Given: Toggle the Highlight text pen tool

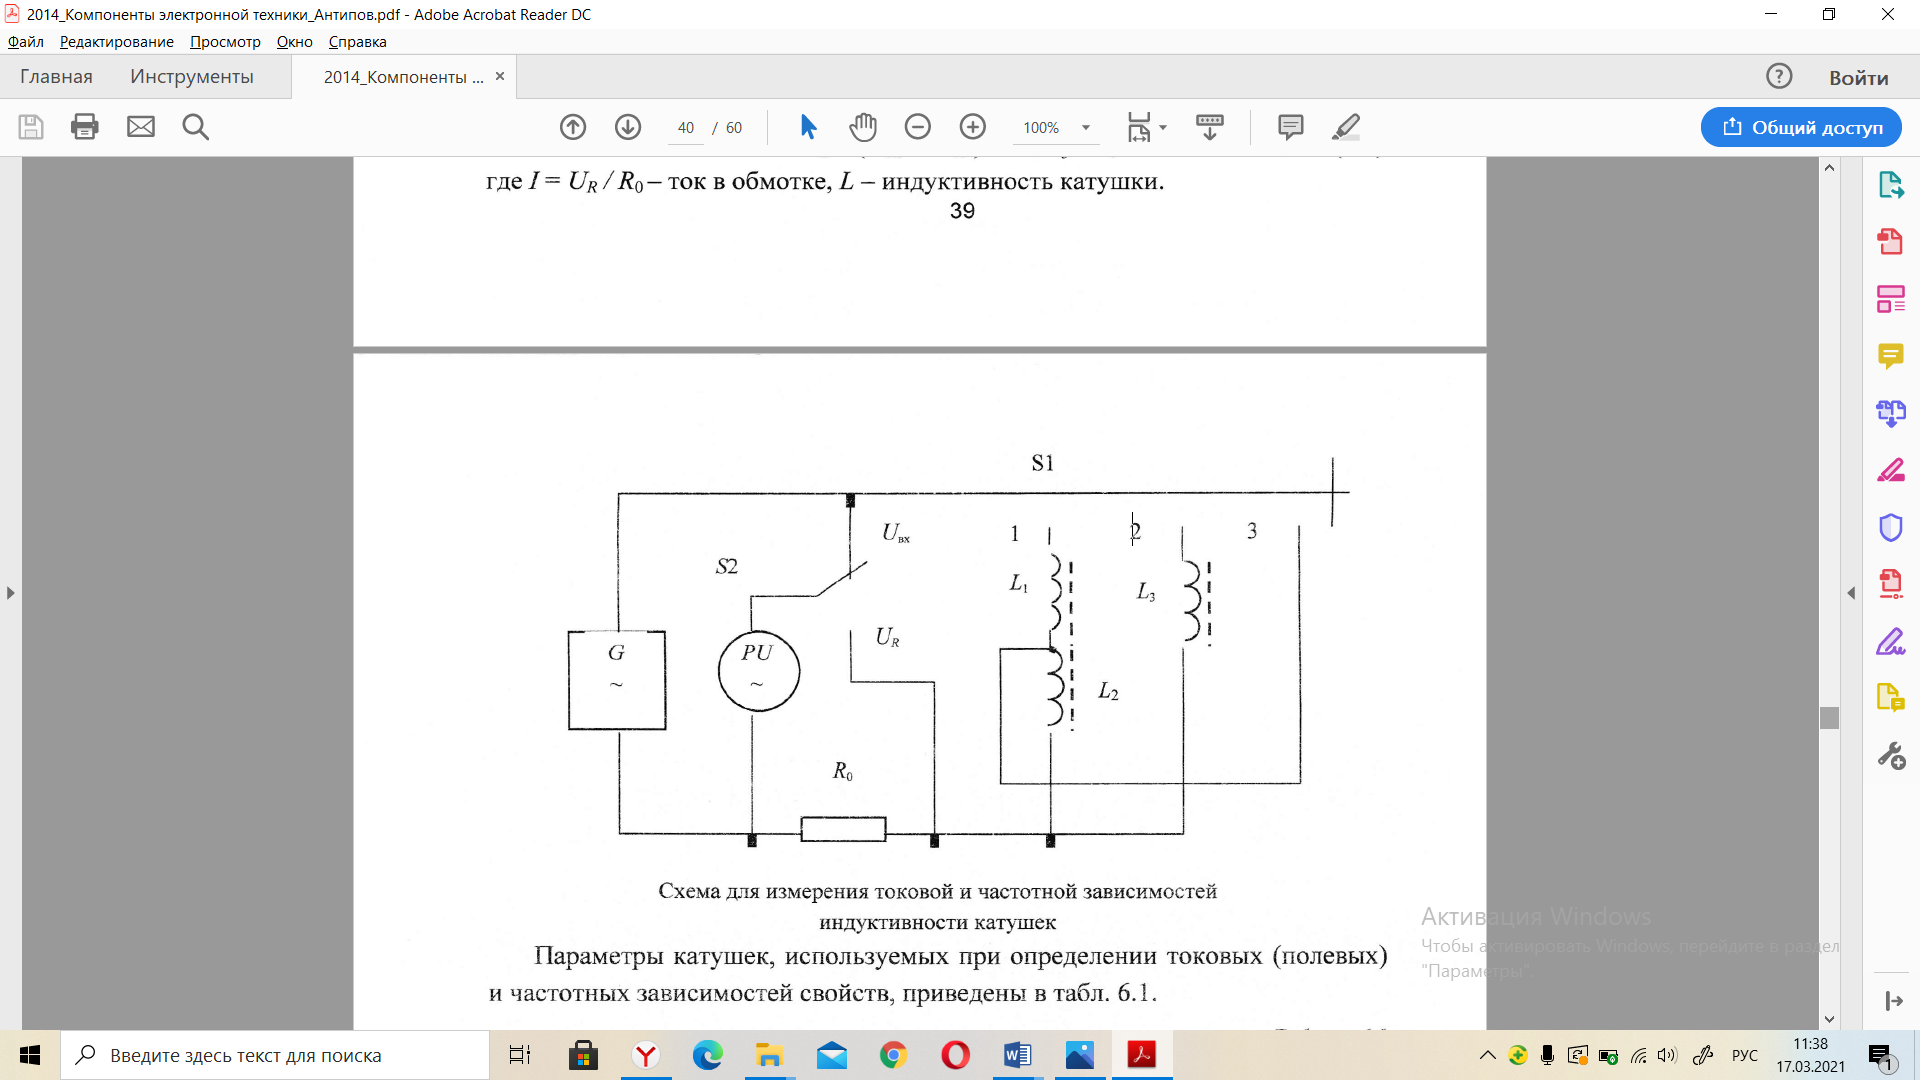Looking at the screenshot, I should pyautogui.click(x=1346, y=127).
